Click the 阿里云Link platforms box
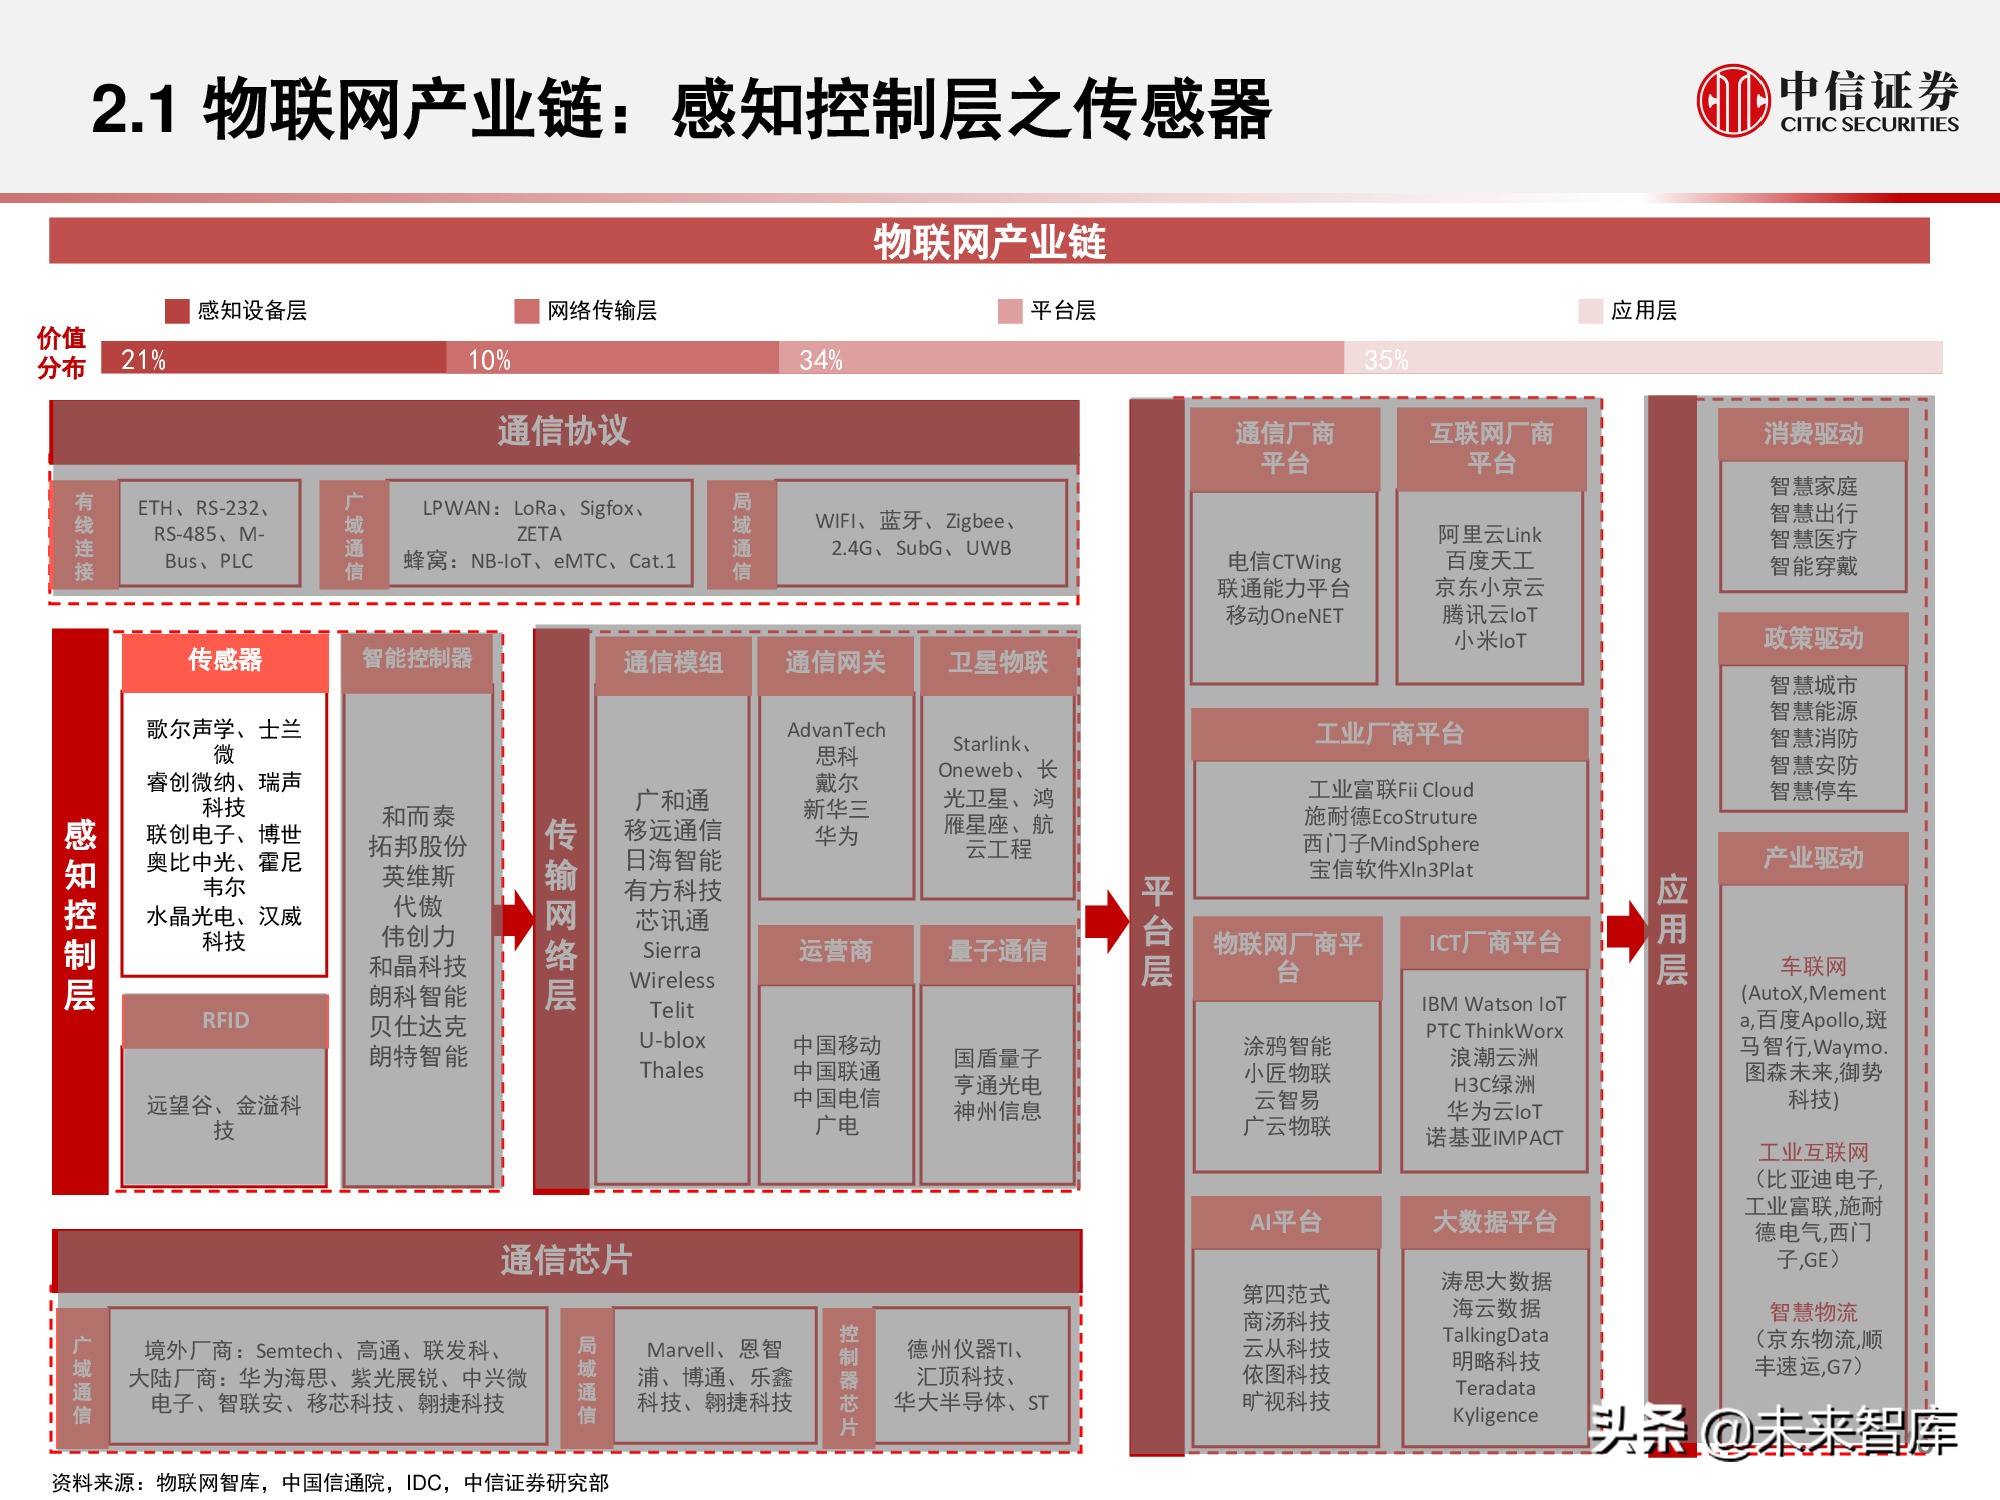This screenshot has width=2000, height=1500. click(1490, 588)
